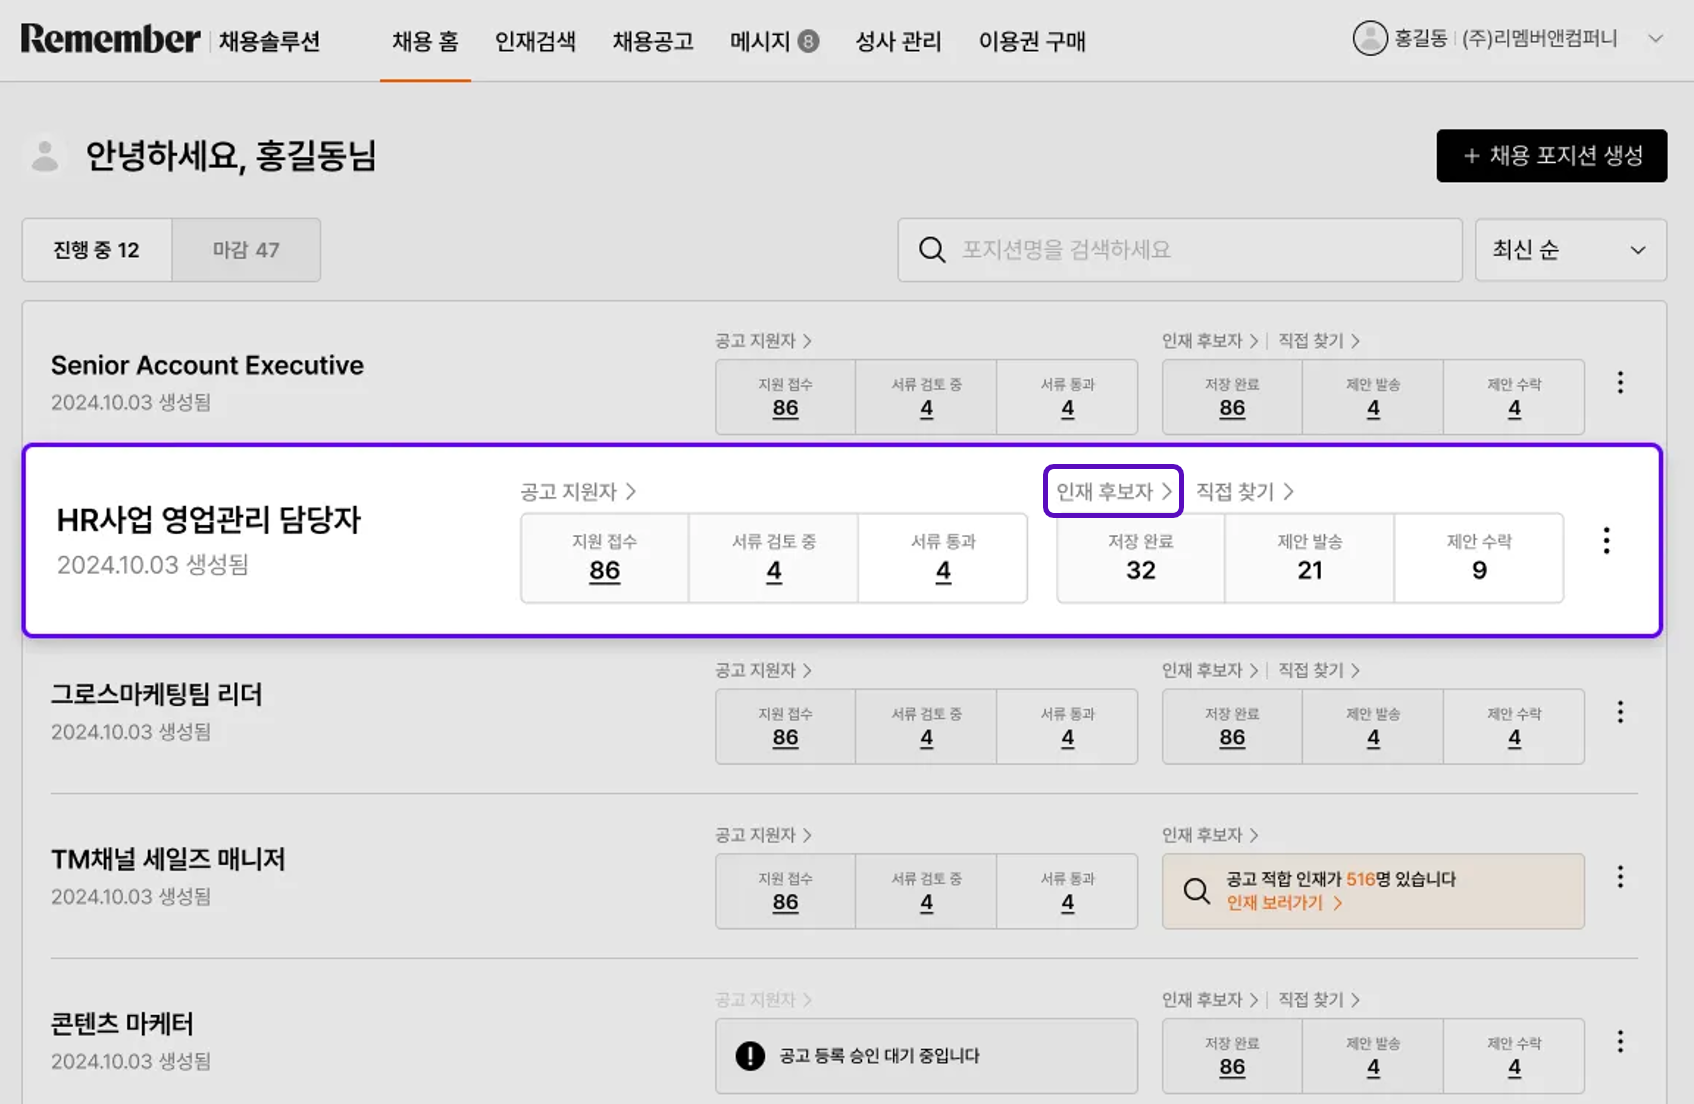Screen dimensions: 1694x1104
Task: Click 지원 접수 86 in Senior Account Executive
Action: [x=785, y=397]
